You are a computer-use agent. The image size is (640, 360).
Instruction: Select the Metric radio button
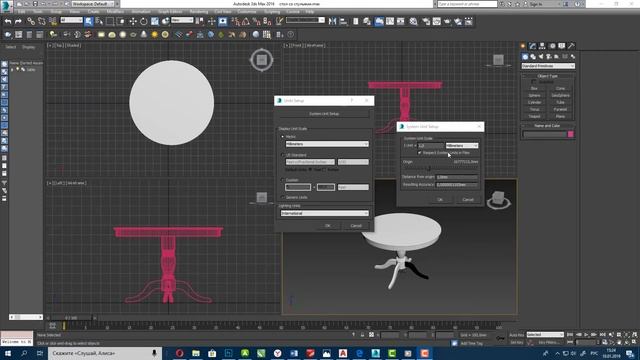click(x=282, y=137)
